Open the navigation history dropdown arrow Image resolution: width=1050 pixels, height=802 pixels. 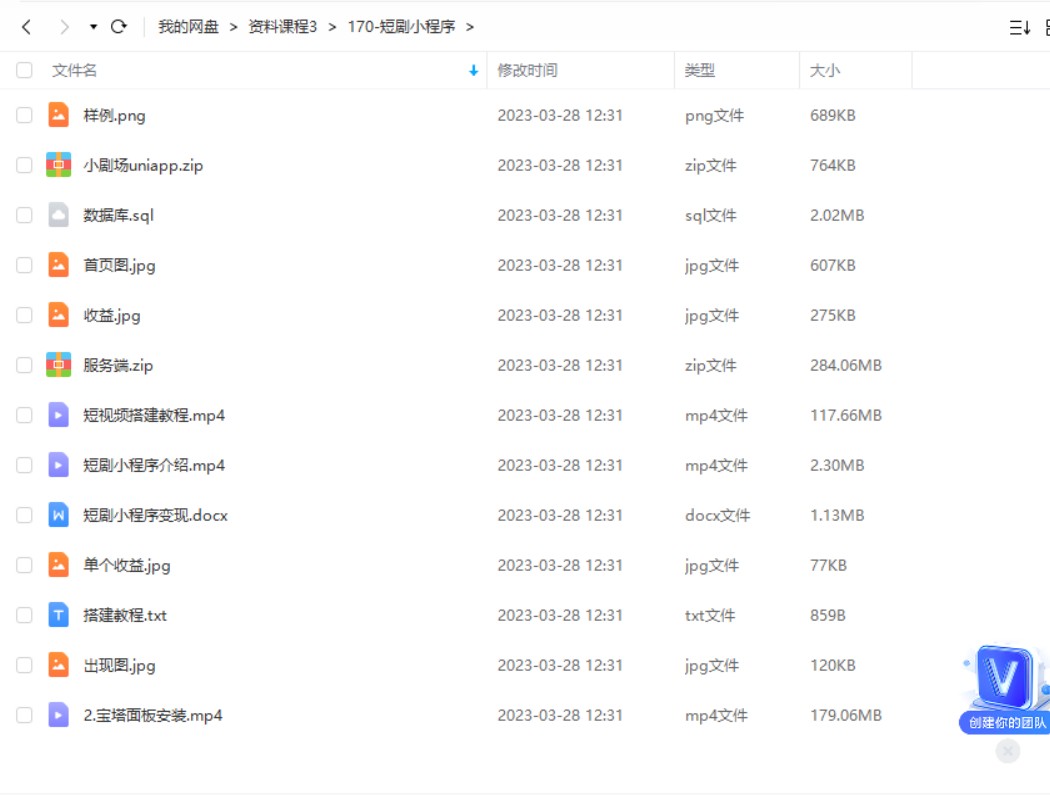click(93, 27)
